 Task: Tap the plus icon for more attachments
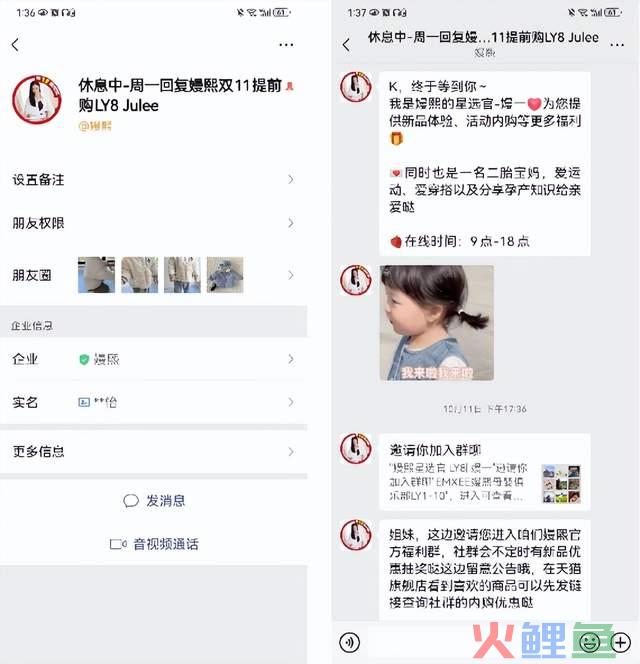point(621,642)
